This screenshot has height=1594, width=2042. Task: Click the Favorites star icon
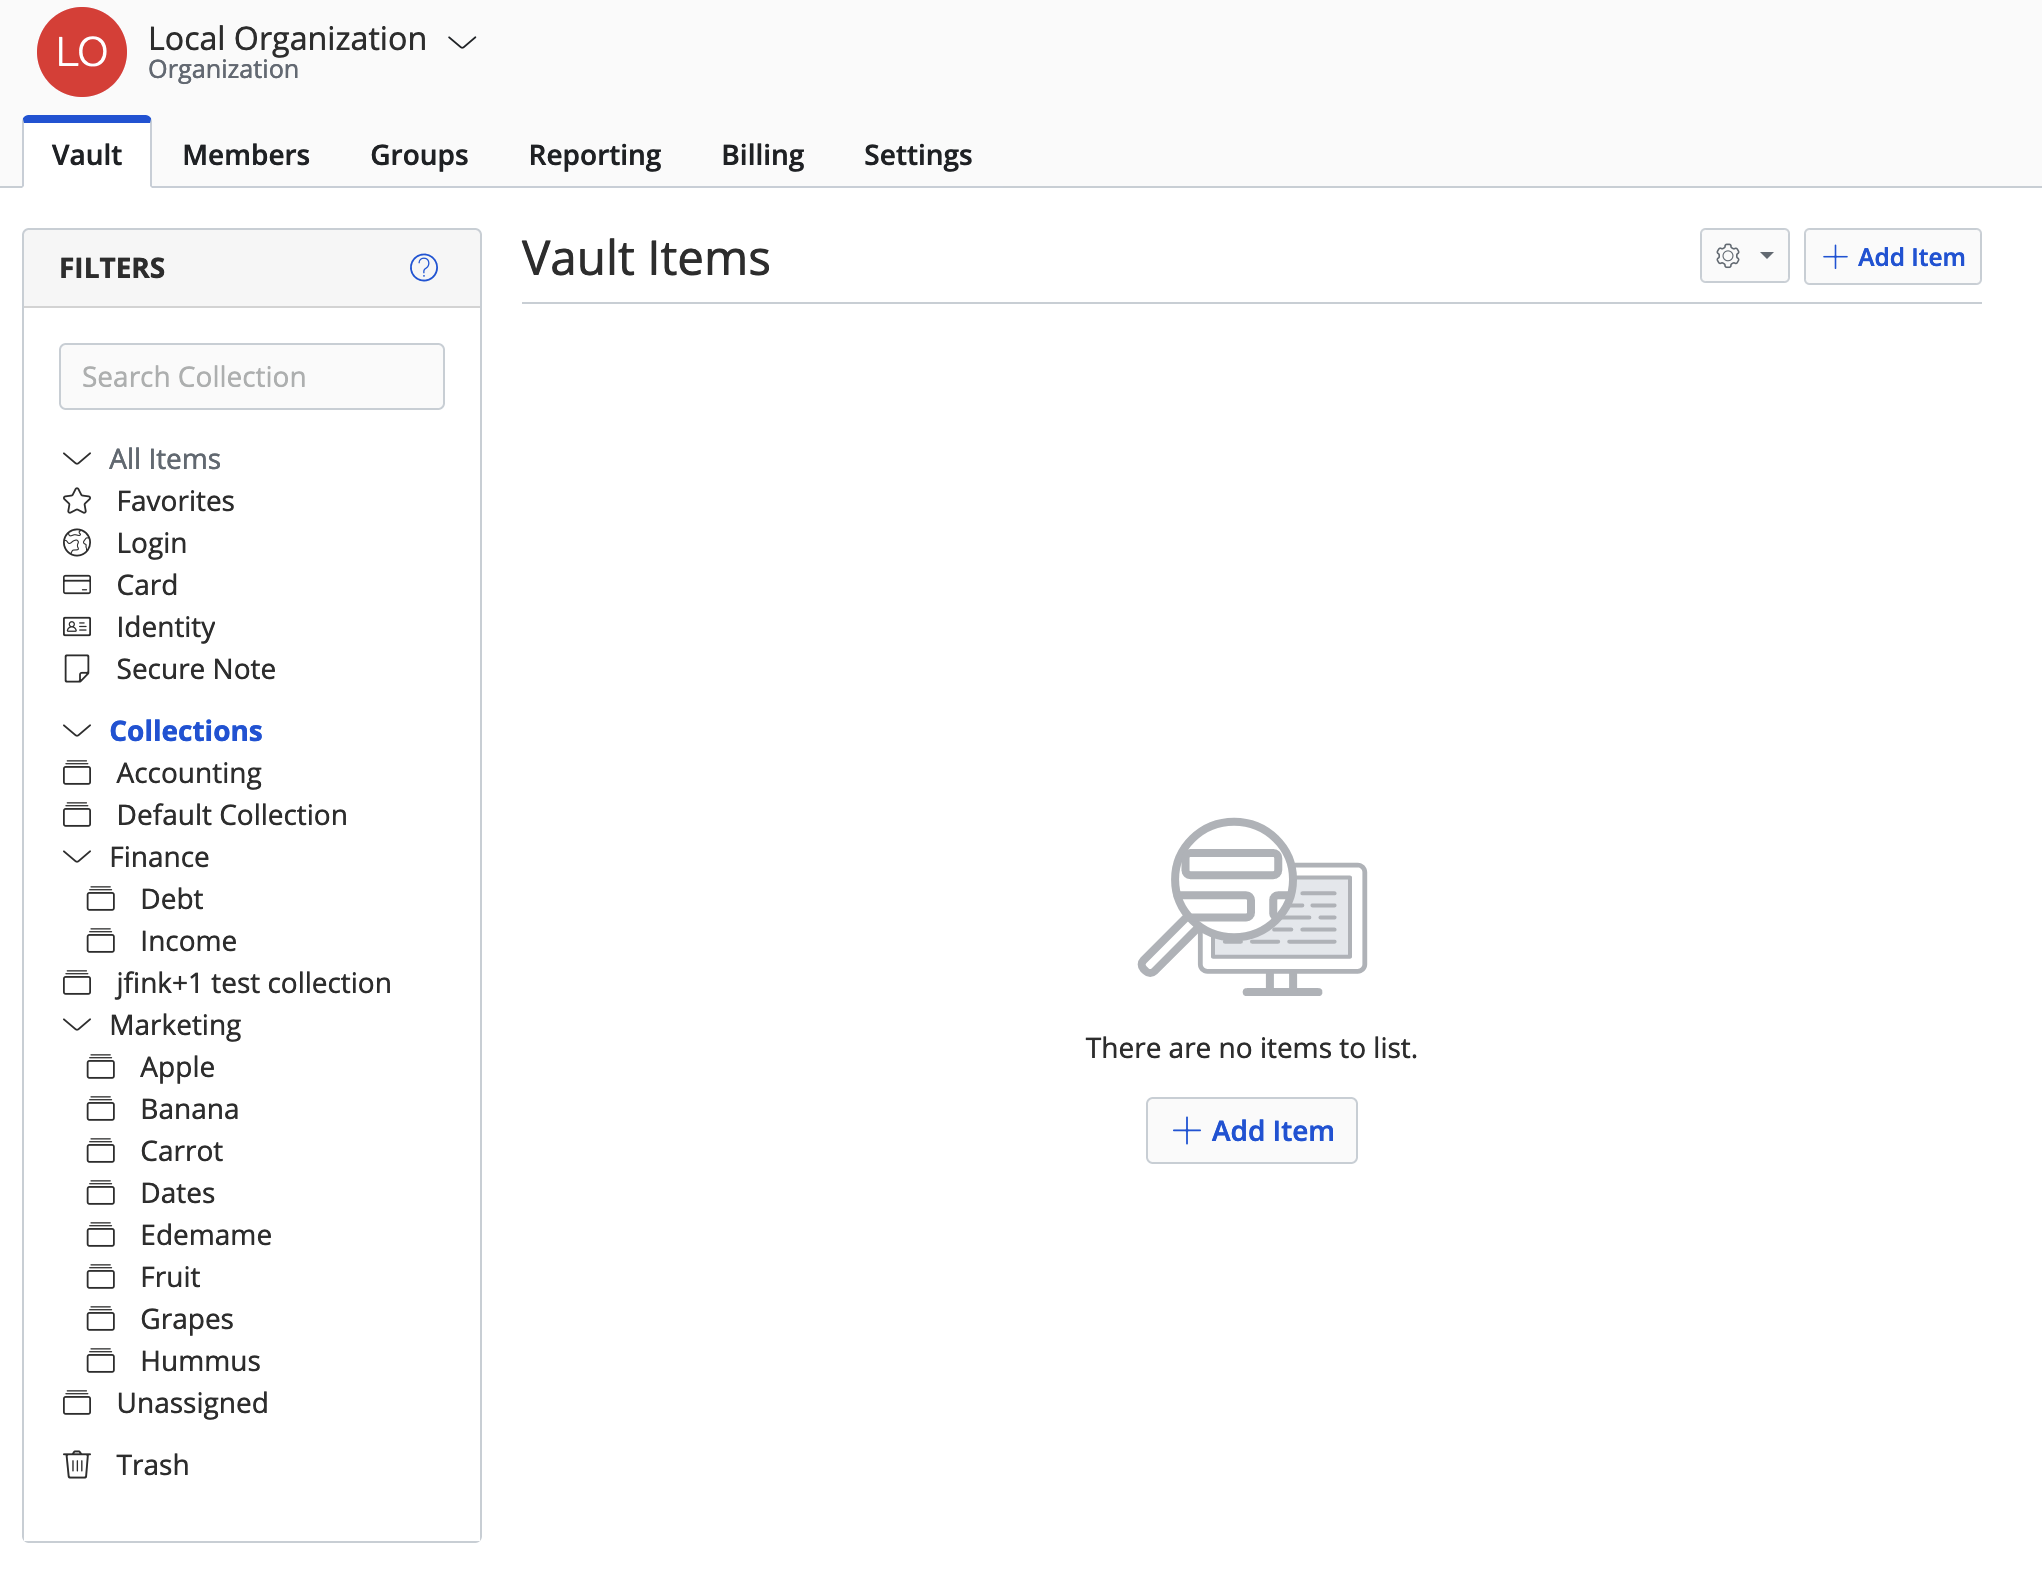pos(77,501)
